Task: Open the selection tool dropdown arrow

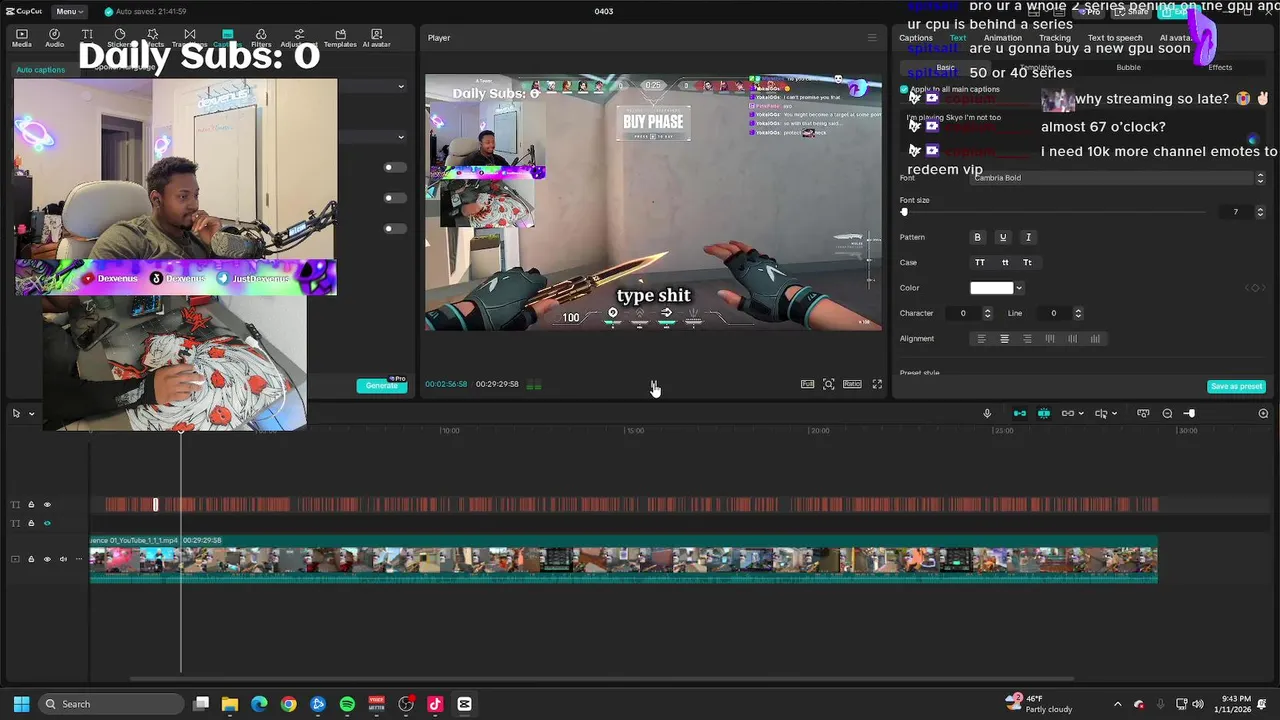Action: 31,413
